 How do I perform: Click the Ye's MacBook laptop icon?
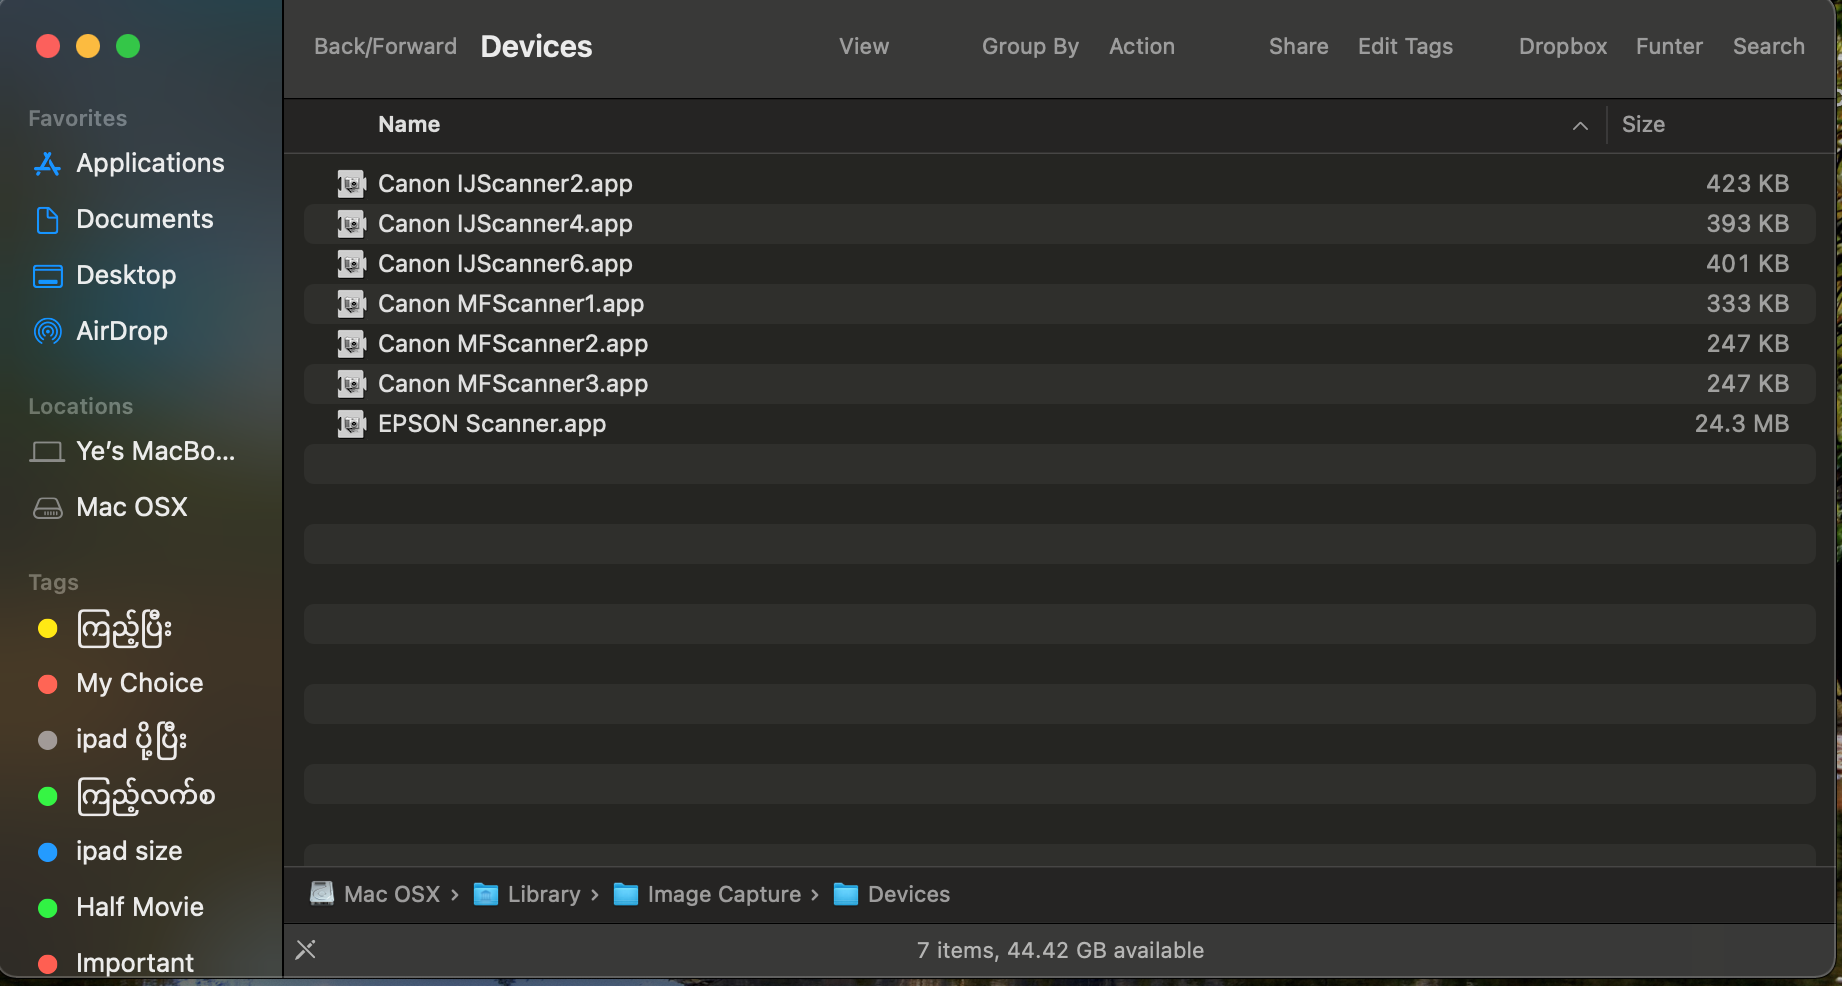[x=47, y=452]
